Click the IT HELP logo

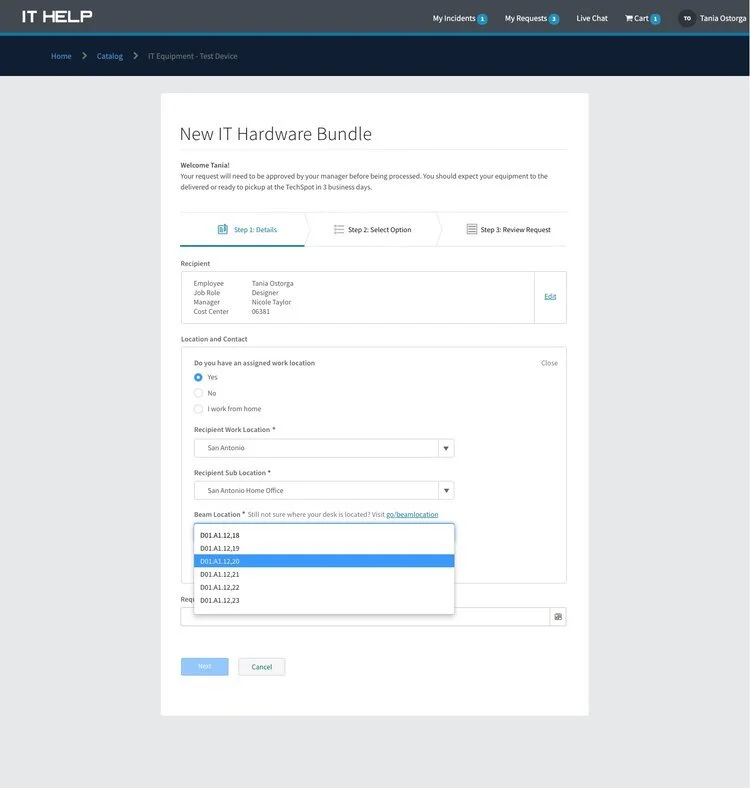(57, 17)
